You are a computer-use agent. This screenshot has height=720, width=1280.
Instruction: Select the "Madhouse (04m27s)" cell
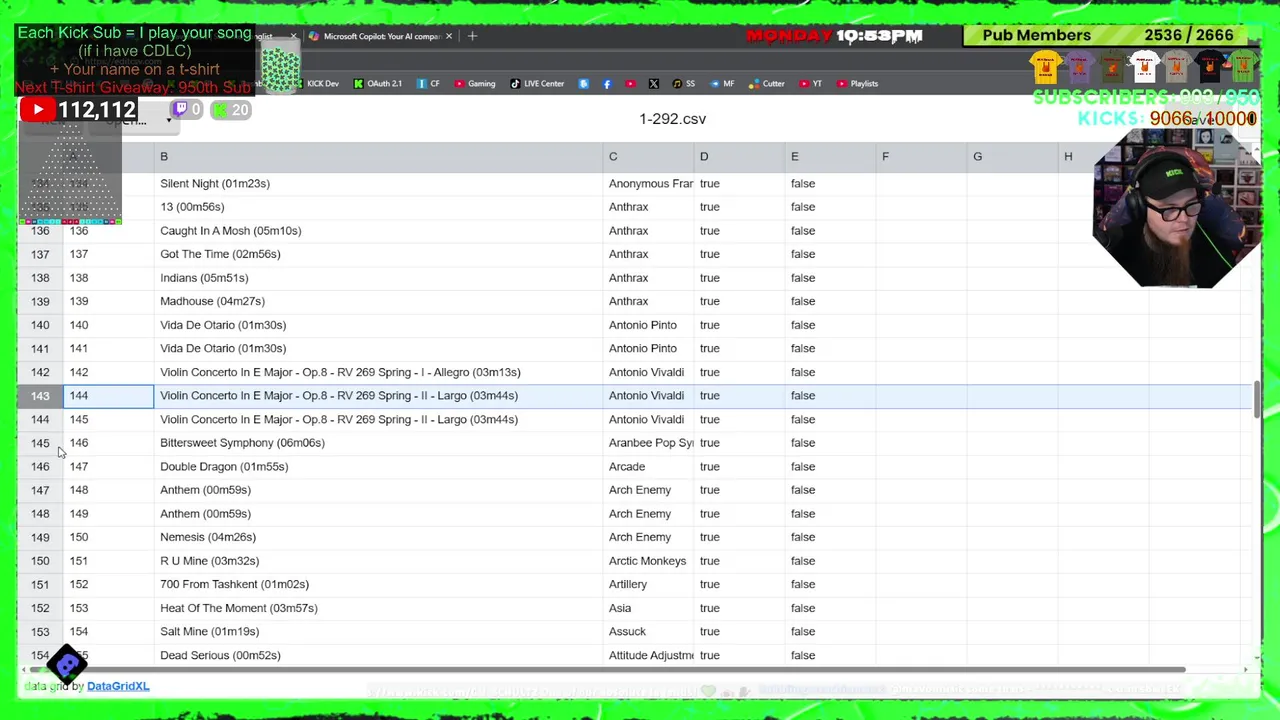(x=378, y=301)
